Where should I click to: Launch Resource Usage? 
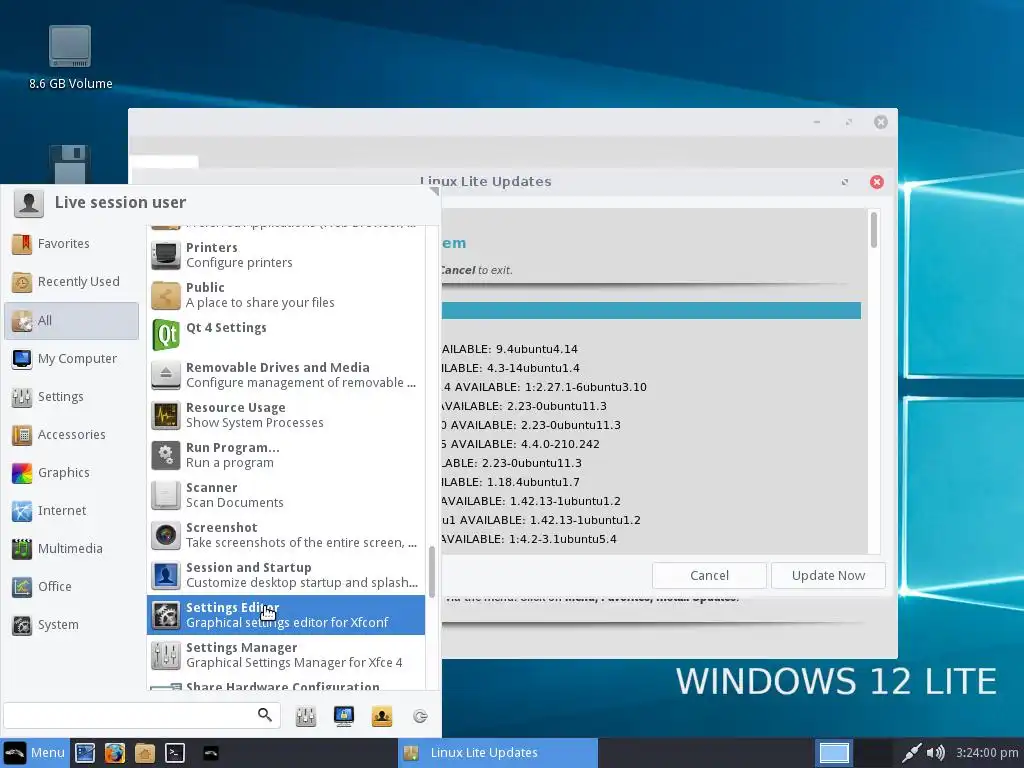286,415
